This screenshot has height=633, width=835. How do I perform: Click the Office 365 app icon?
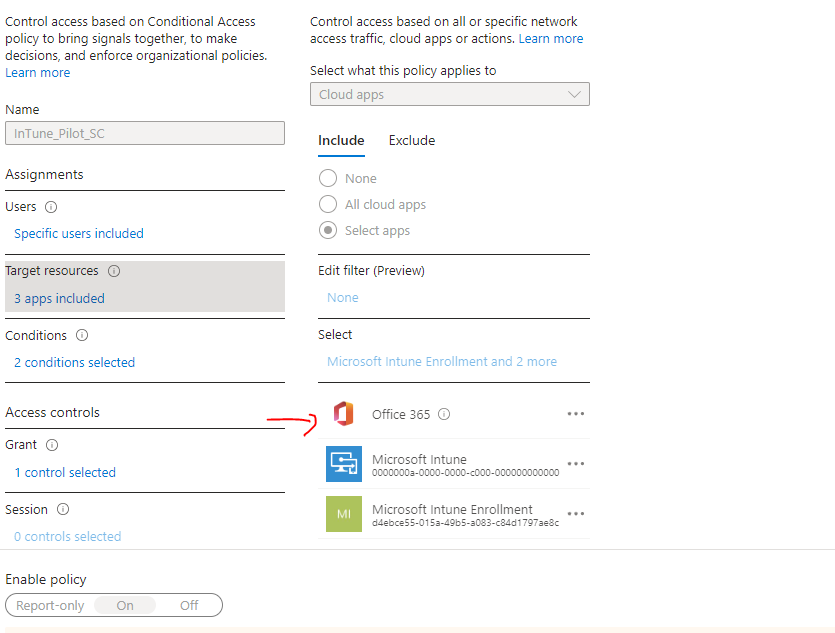click(343, 414)
